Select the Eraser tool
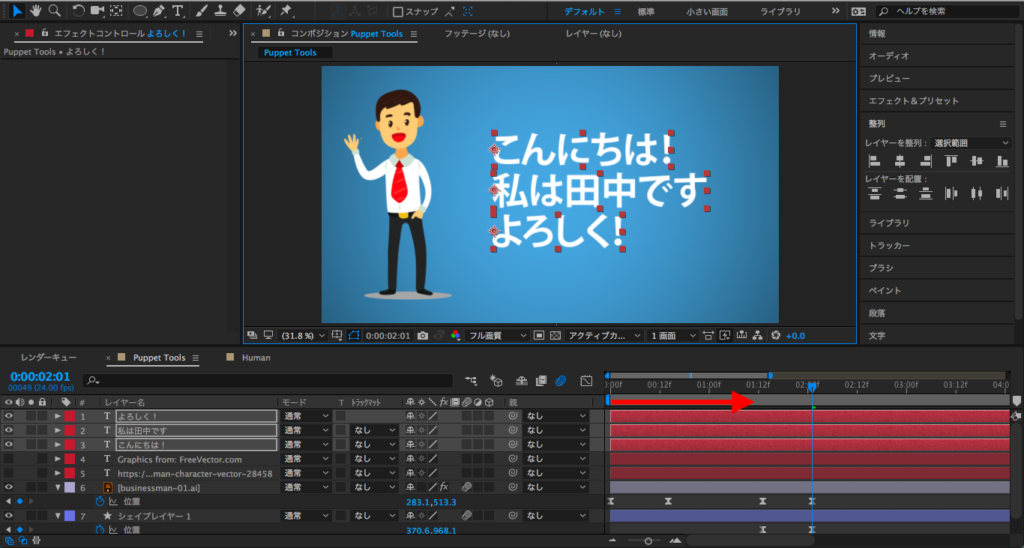This screenshot has width=1024, height=548. (238, 11)
